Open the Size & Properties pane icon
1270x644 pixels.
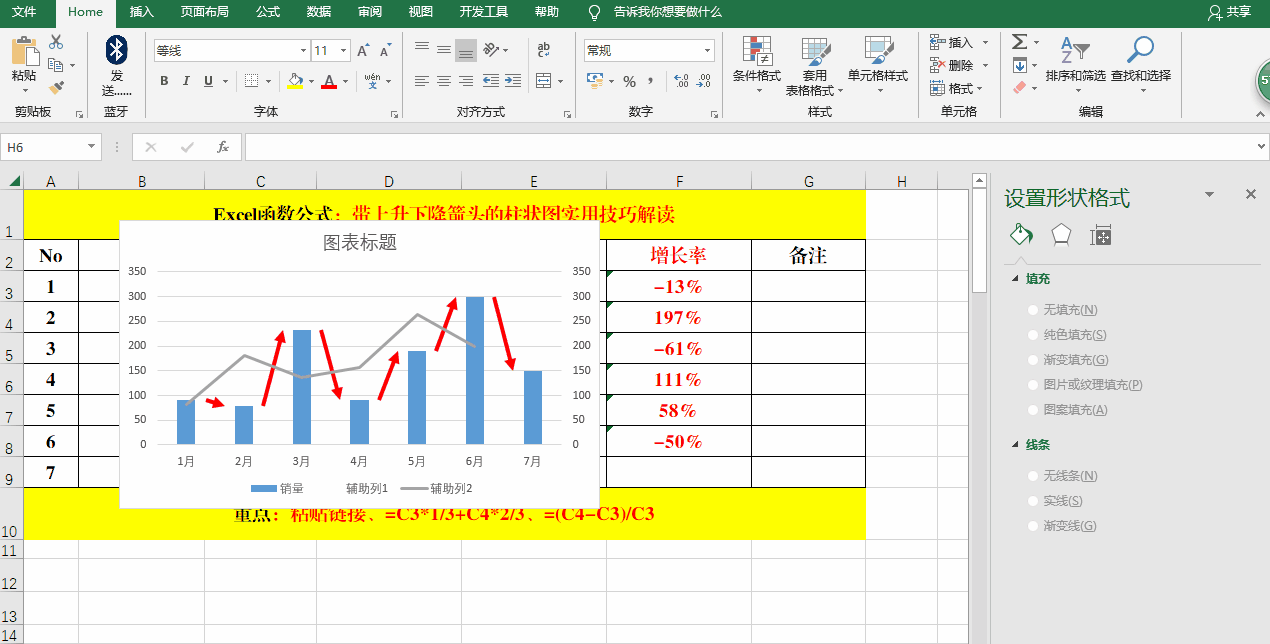[1101, 235]
